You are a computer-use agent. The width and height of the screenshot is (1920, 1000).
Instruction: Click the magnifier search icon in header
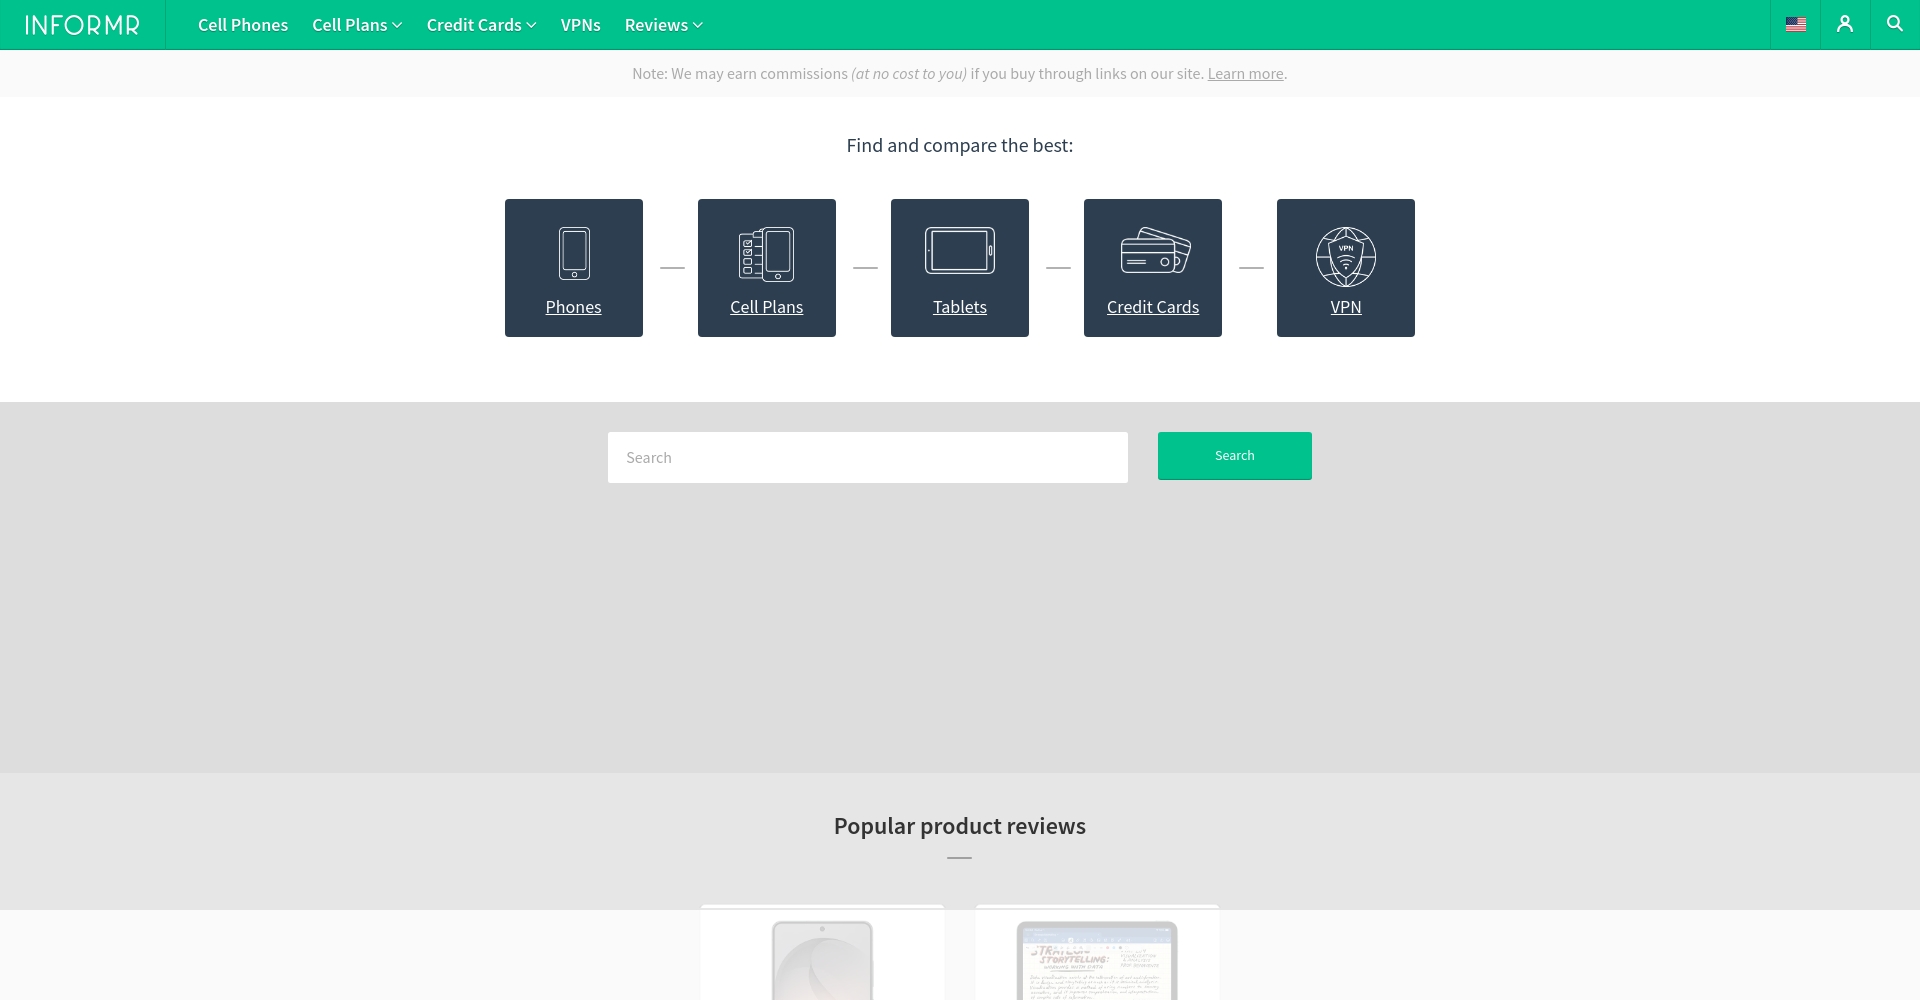pyautogui.click(x=1894, y=24)
